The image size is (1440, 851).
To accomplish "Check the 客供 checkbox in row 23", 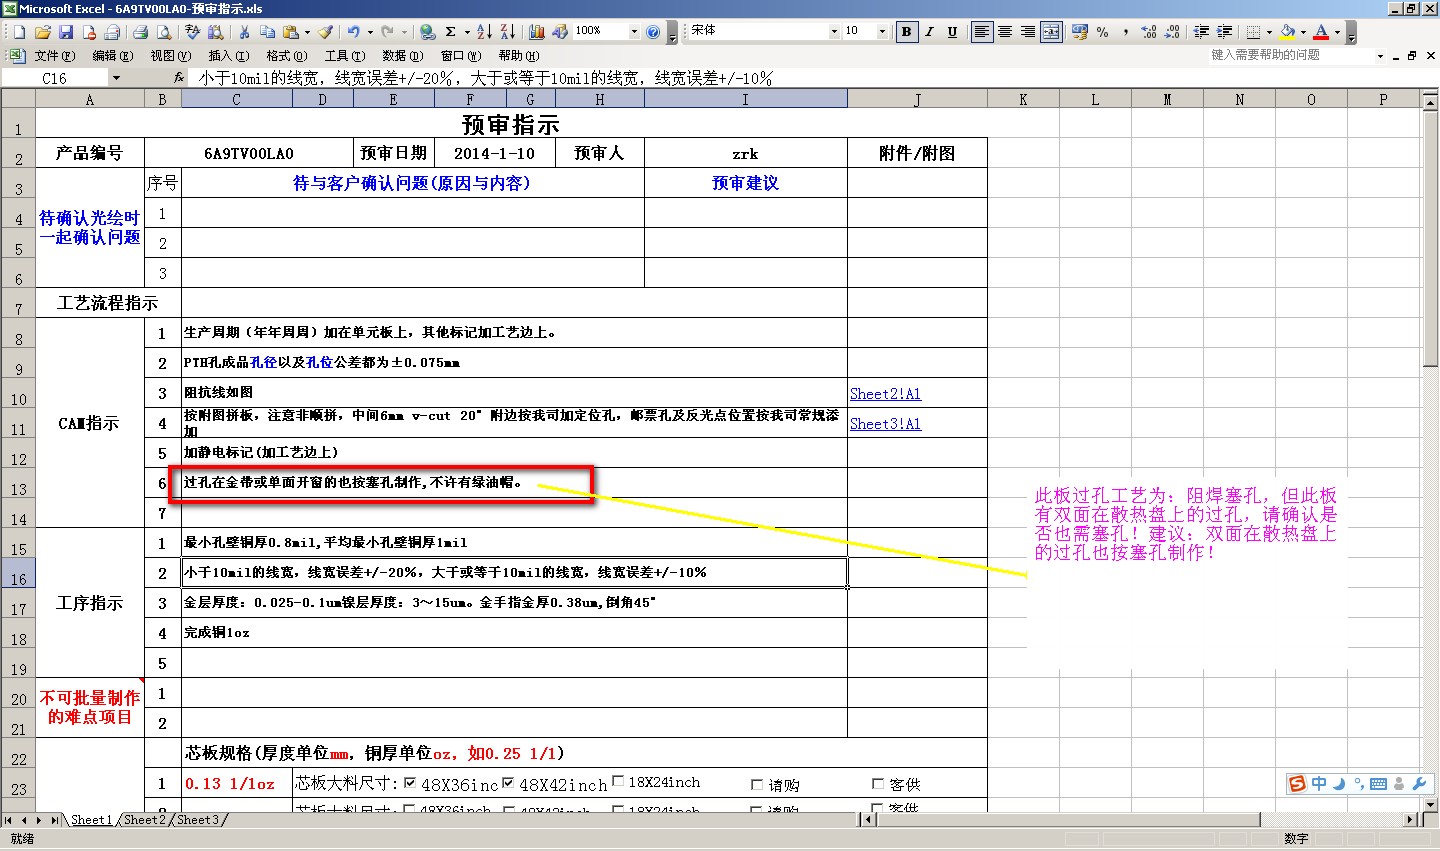I will pos(878,784).
